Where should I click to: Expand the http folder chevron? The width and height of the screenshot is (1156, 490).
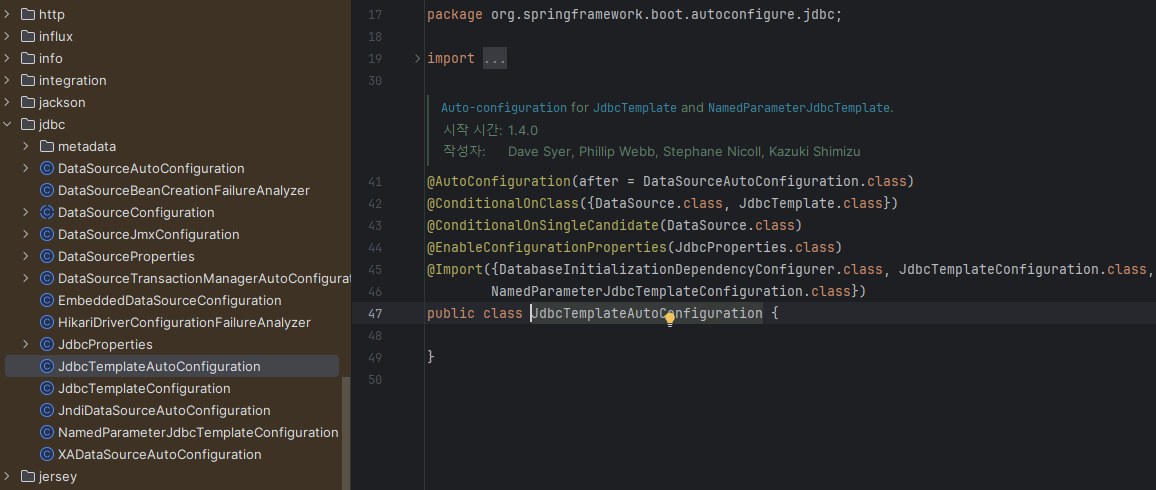point(7,14)
